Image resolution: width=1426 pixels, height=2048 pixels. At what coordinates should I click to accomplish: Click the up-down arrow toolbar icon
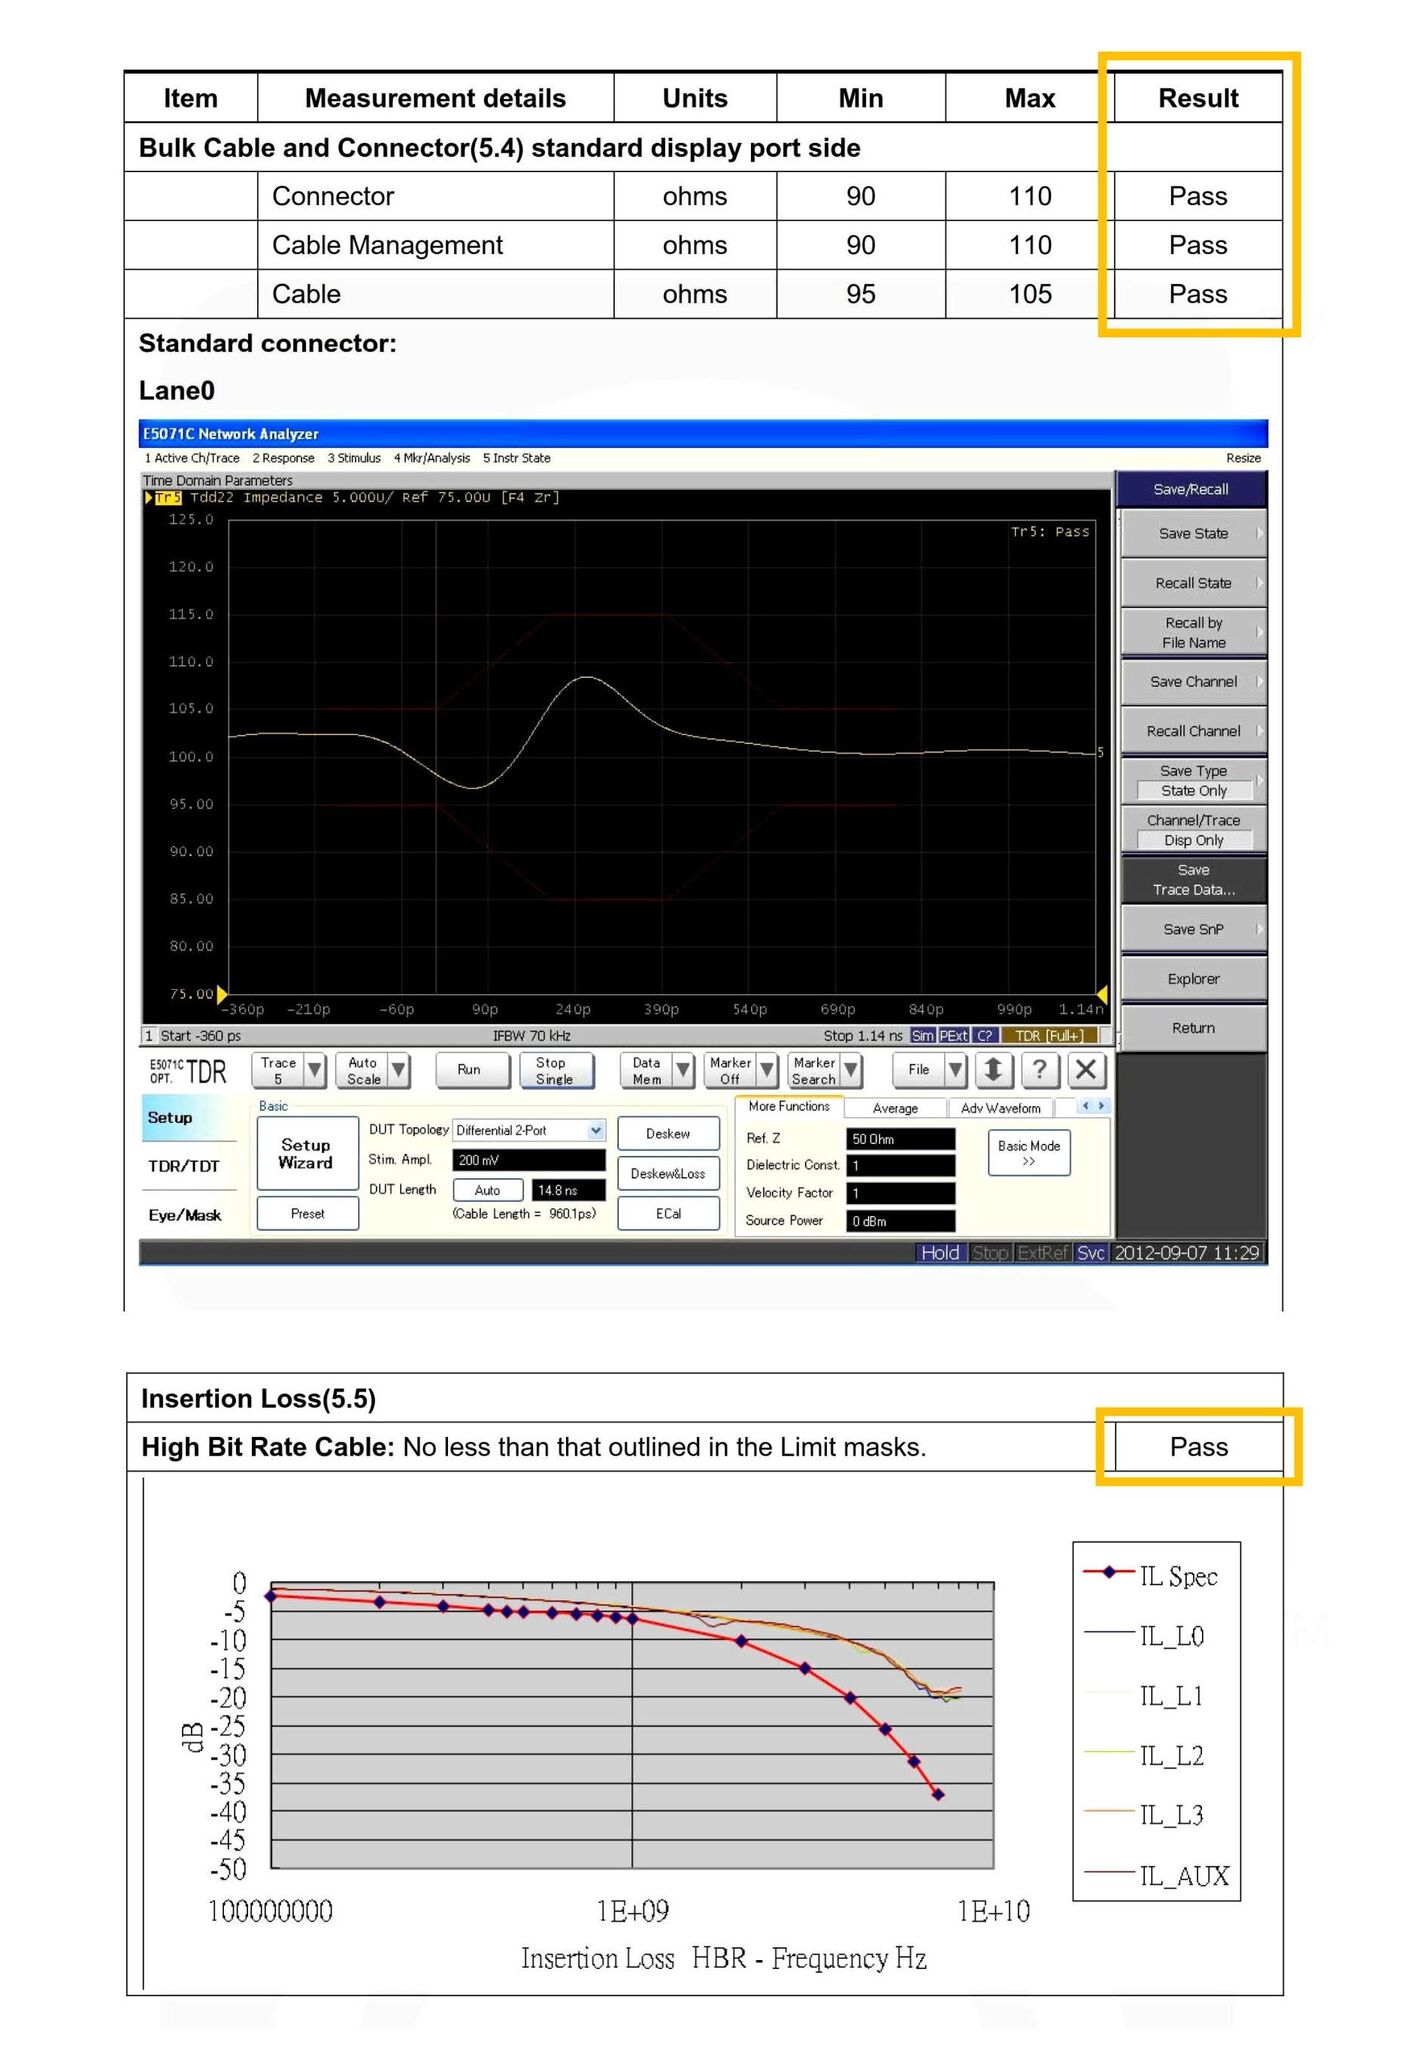point(993,1070)
